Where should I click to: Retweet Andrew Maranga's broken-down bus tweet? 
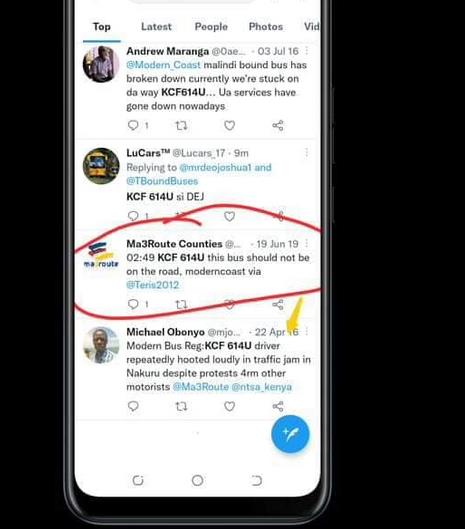[x=181, y=126]
